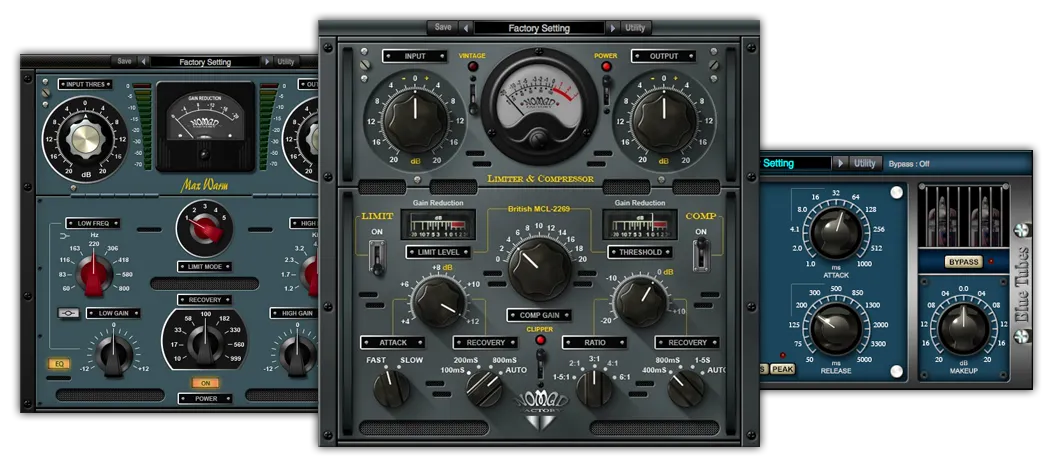Toggle the orange EQ button in Max Warm
The image size is (1053, 467).
tap(59, 364)
